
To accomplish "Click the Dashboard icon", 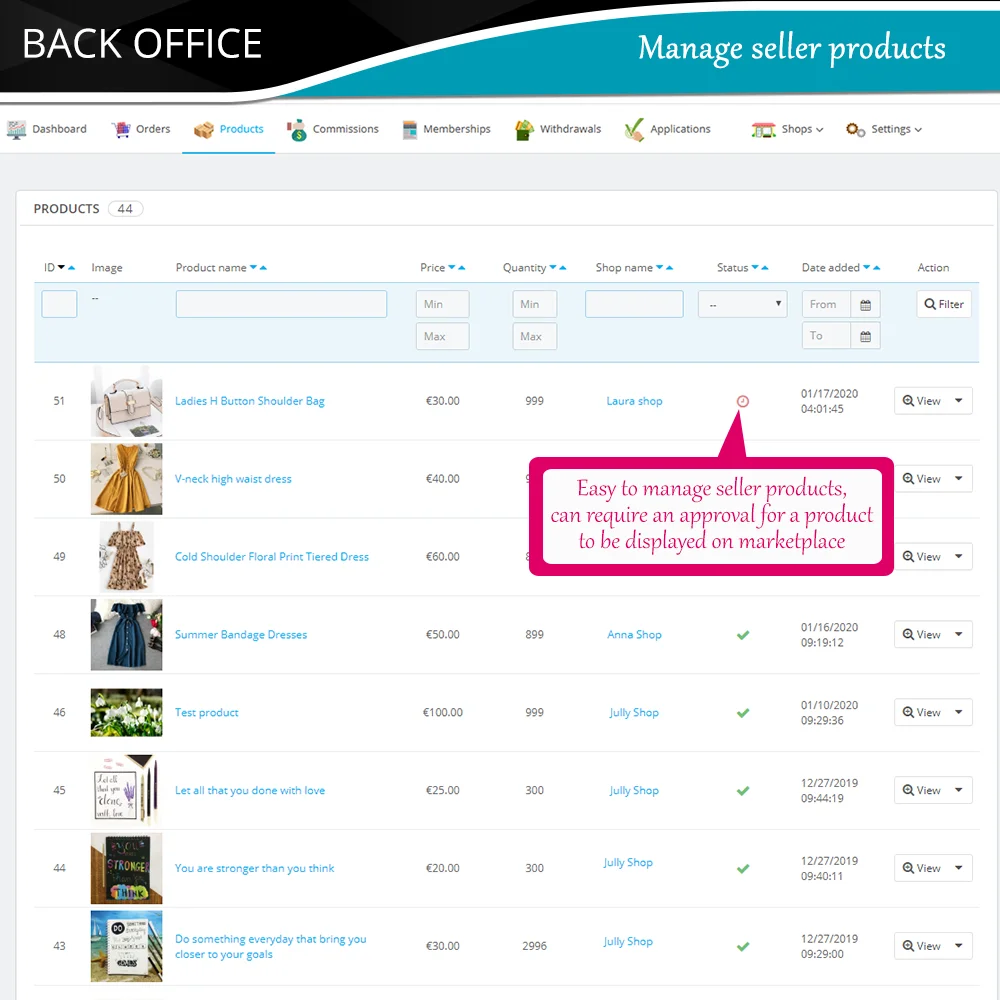I will click(x=16, y=128).
